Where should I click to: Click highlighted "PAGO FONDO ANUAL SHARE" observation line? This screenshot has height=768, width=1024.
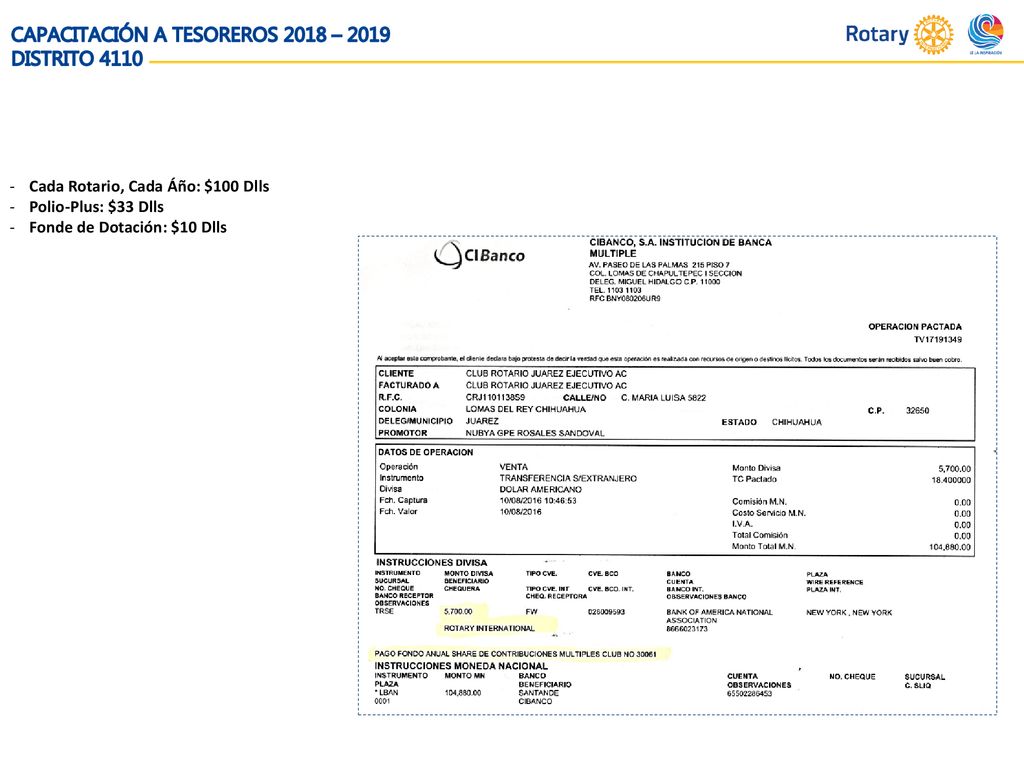click(x=515, y=654)
